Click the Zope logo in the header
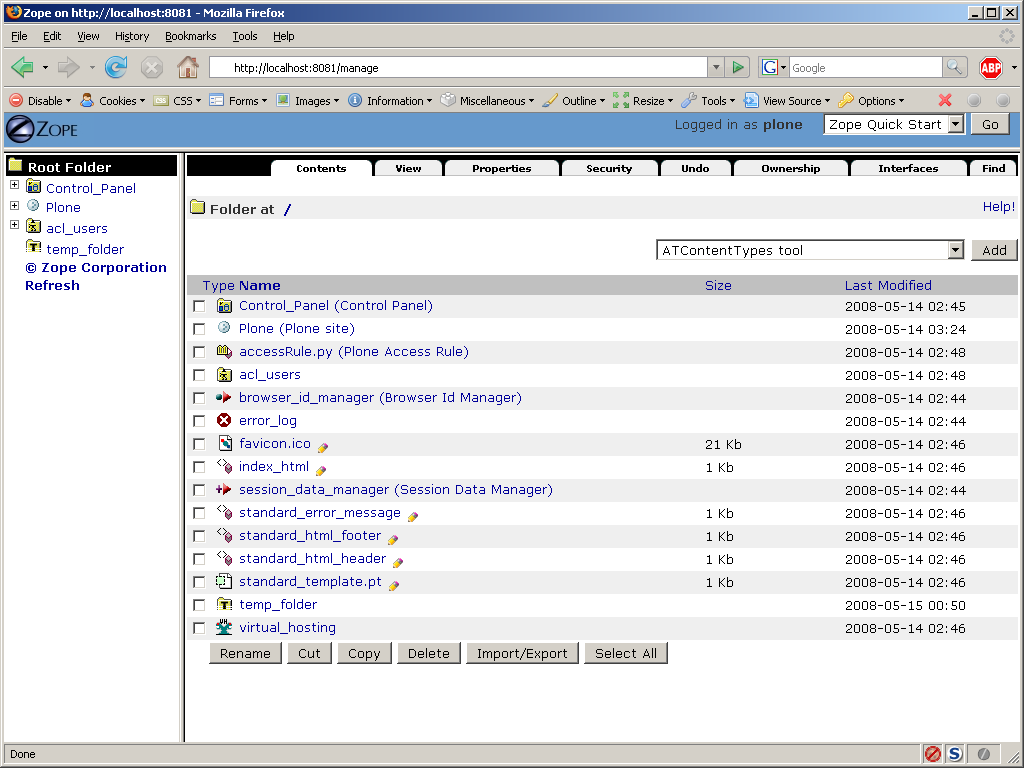This screenshot has width=1024, height=768. [x=42, y=129]
